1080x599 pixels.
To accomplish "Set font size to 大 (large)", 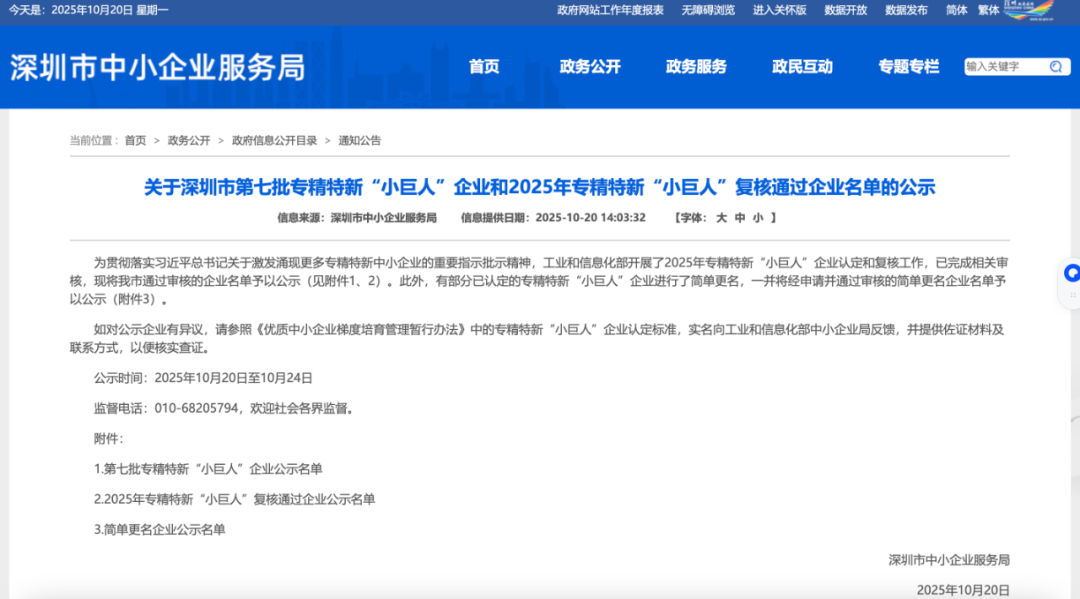I will (x=721, y=217).
